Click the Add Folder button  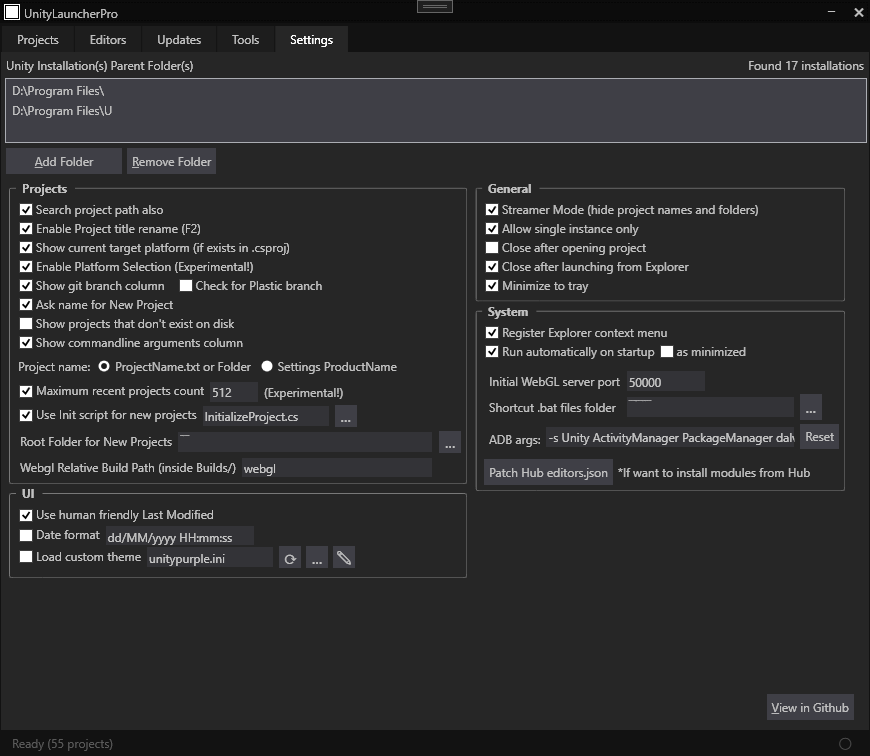(x=64, y=162)
